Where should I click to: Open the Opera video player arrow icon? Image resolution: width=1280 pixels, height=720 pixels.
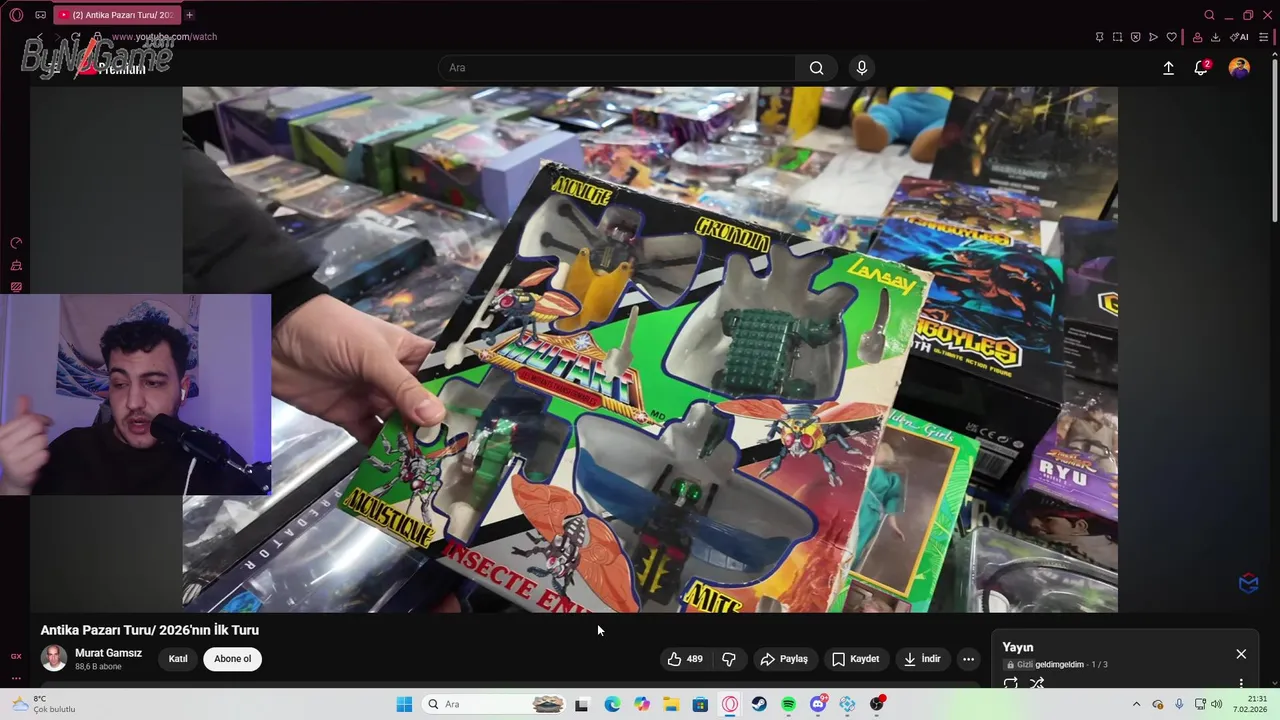click(x=1153, y=37)
